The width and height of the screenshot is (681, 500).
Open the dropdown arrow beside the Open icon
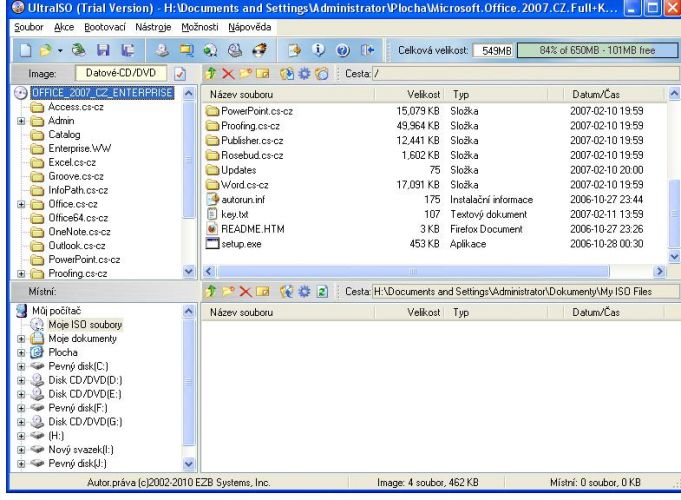(60, 50)
